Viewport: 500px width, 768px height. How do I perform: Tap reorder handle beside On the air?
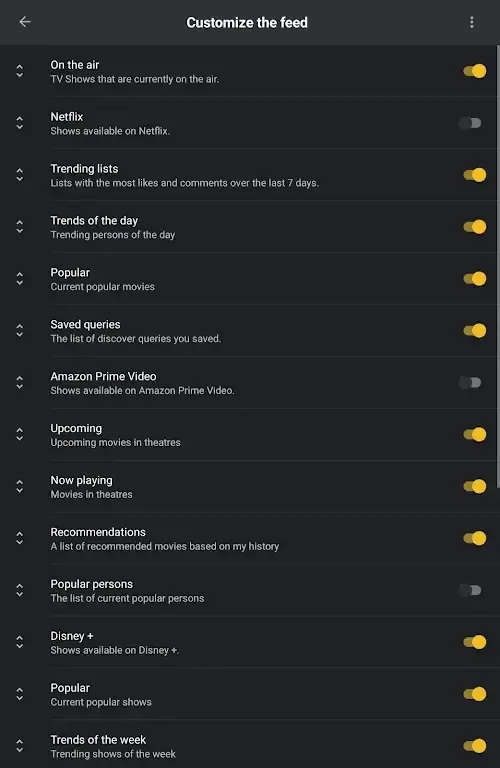click(20, 71)
